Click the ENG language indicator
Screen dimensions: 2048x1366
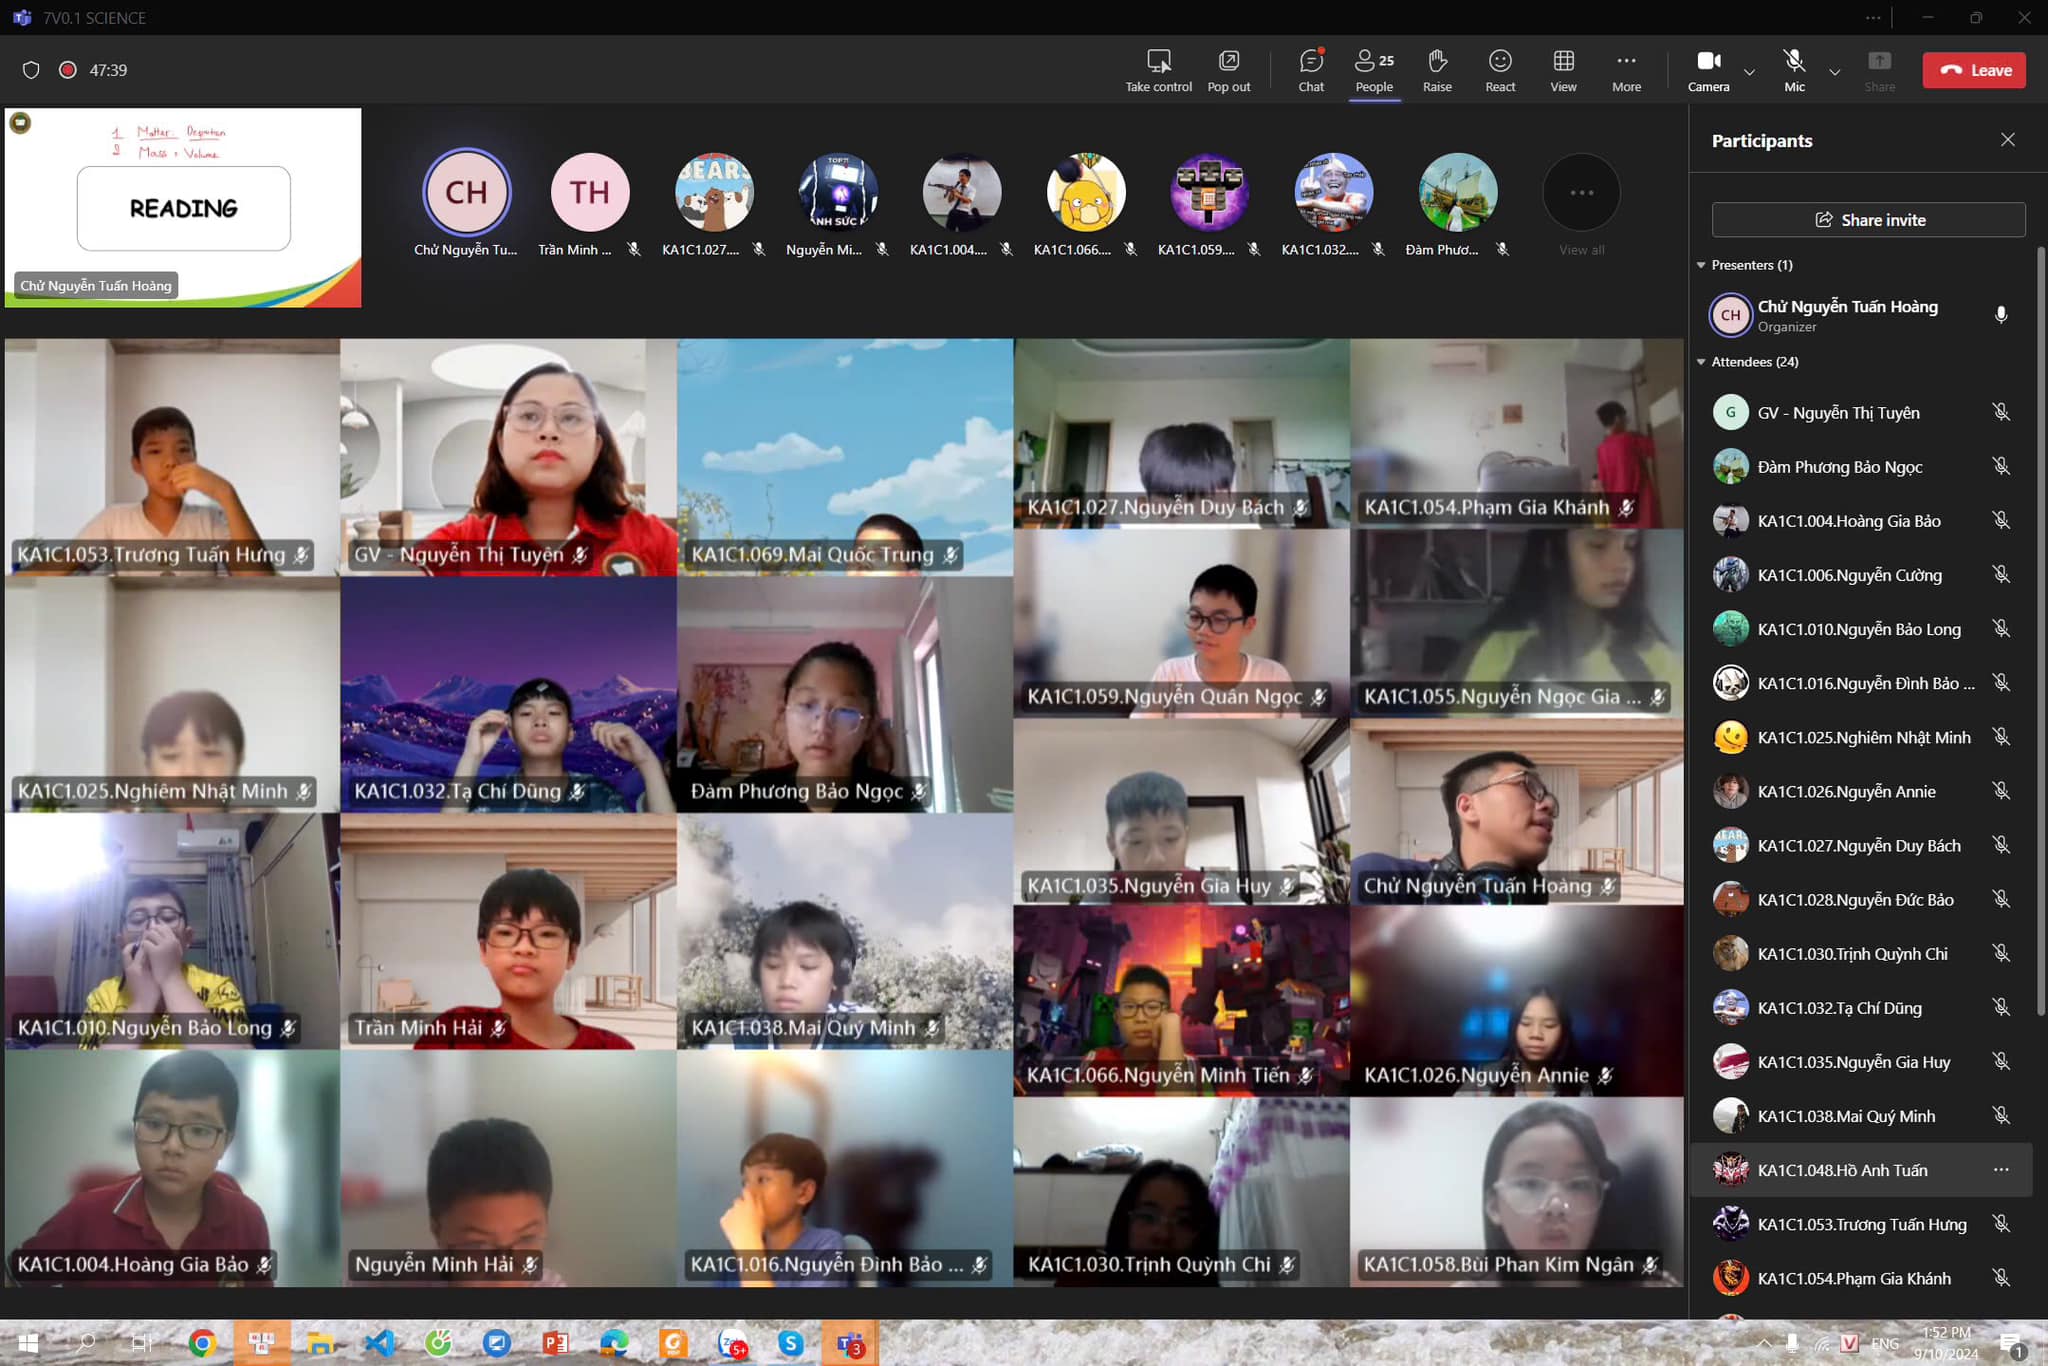click(1885, 1344)
